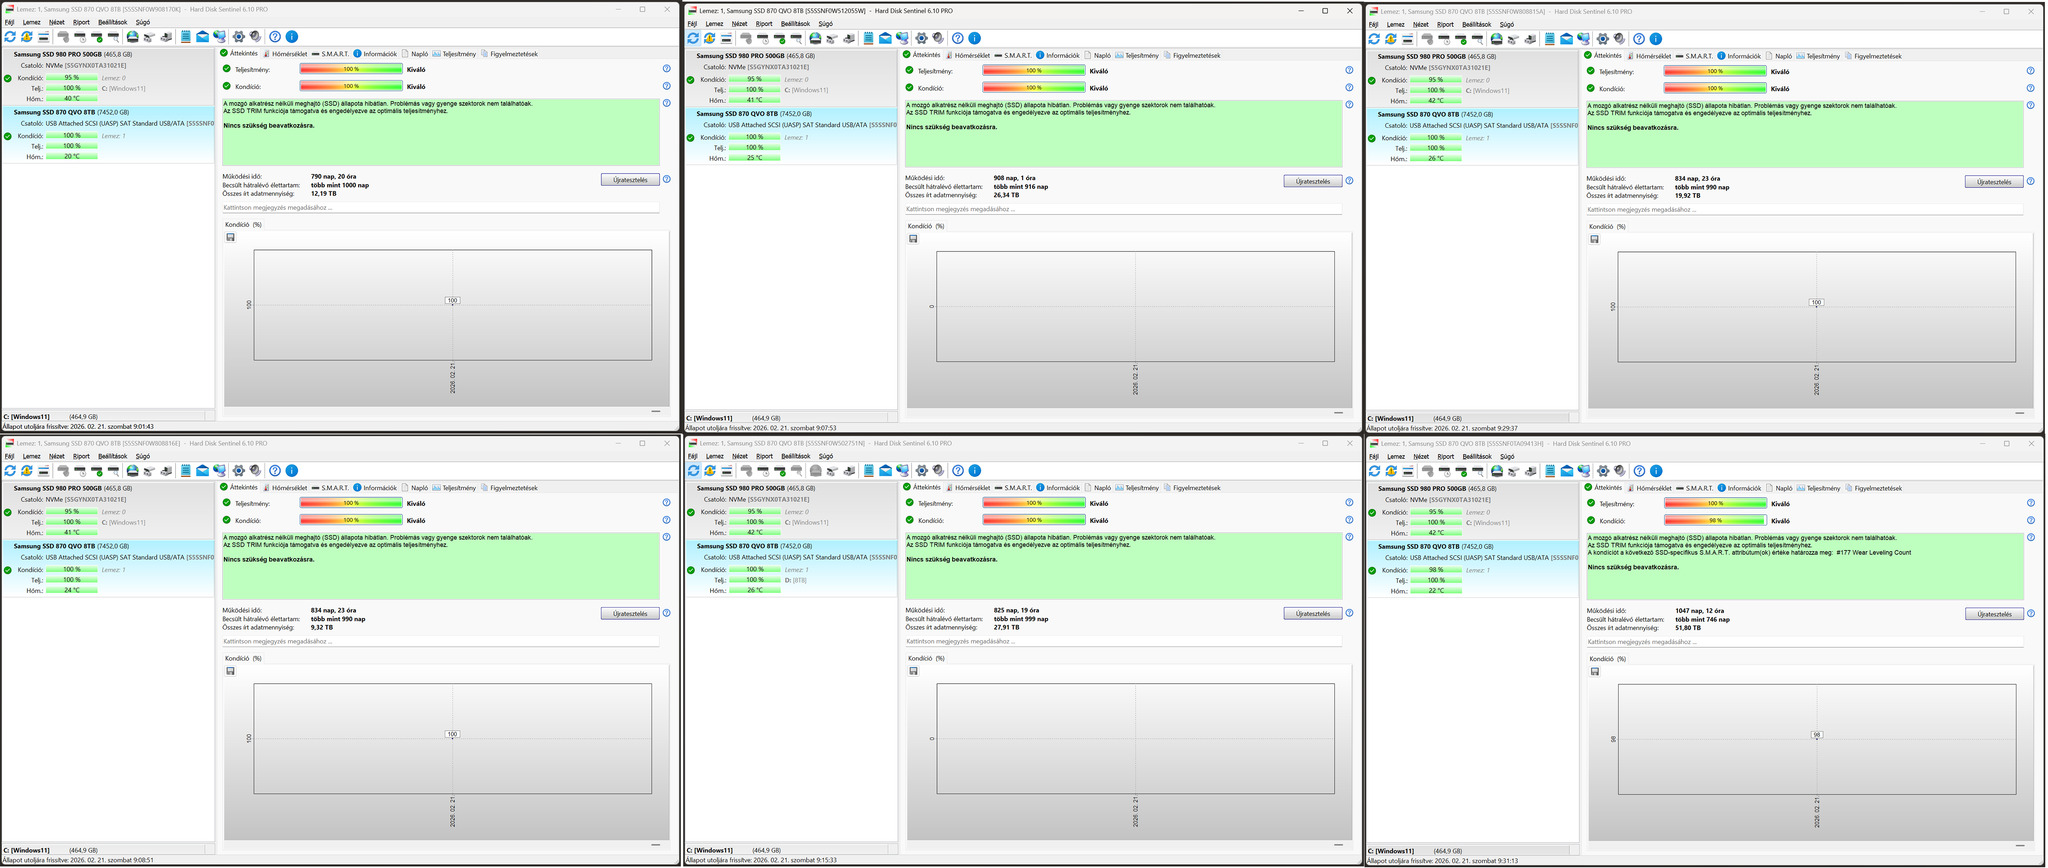Click help icon beside Újratesztelés in 1047 nap window
The height and width of the screenshot is (868, 2048).
(x=2031, y=614)
